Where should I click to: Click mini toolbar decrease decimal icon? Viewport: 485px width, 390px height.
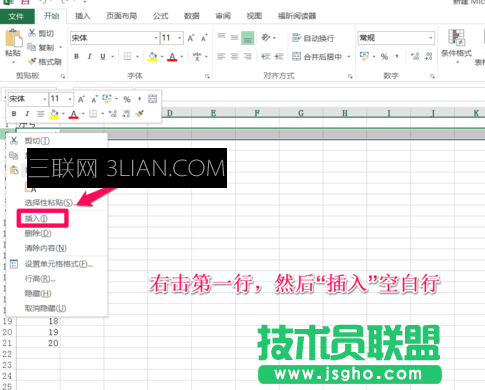tap(126, 114)
